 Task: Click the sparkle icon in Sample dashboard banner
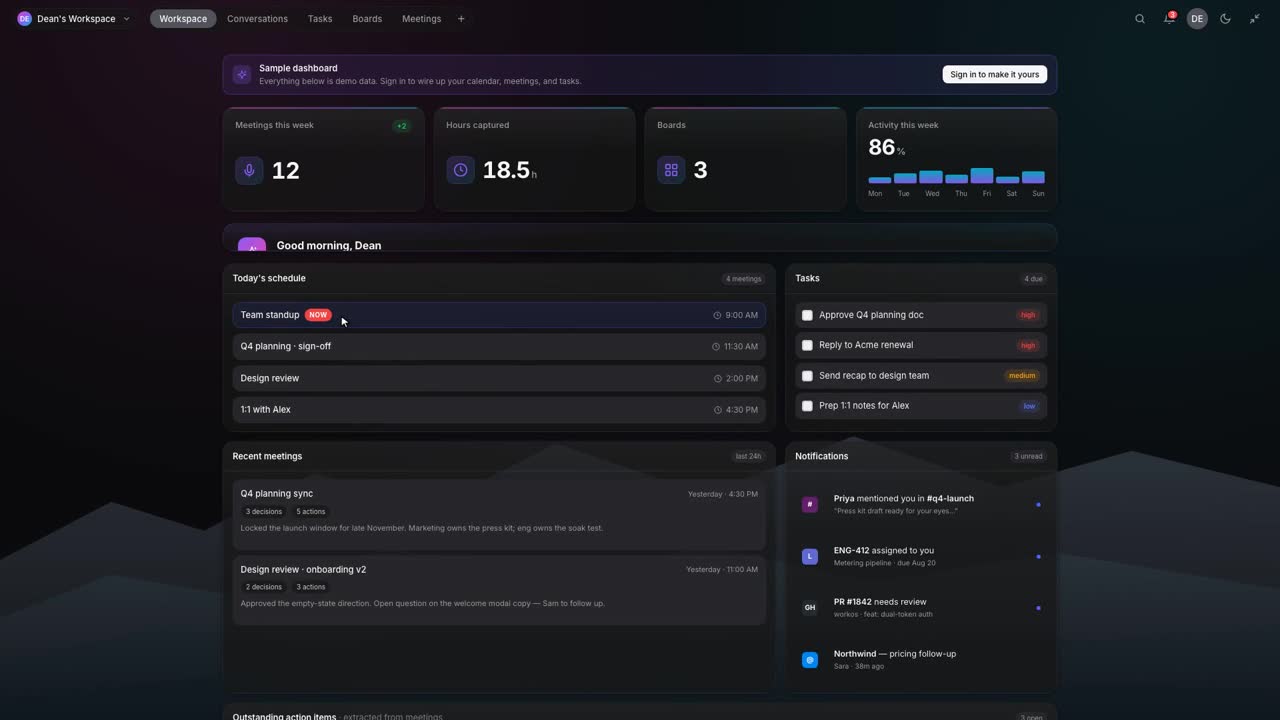(242, 74)
